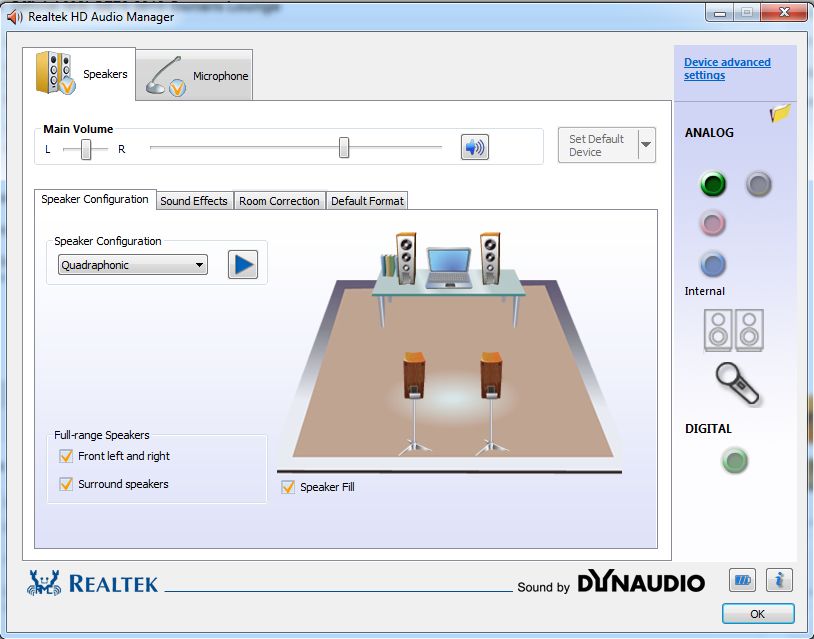Click the rear left surround speaker
Screen dimensions: 814x639
(x=414, y=403)
